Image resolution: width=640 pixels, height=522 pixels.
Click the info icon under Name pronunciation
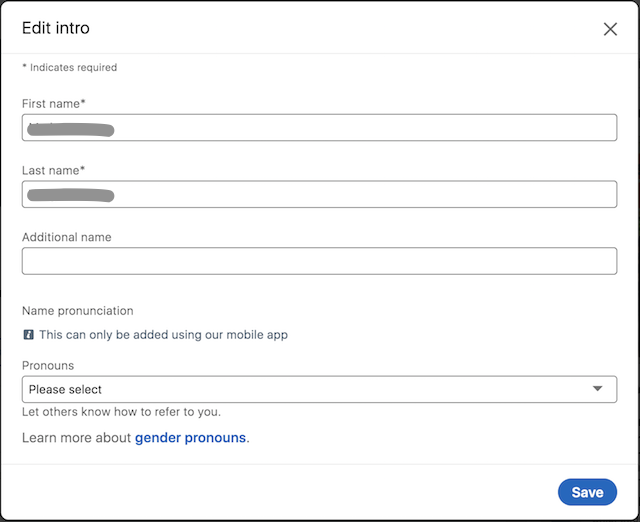click(x=29, y=335)
